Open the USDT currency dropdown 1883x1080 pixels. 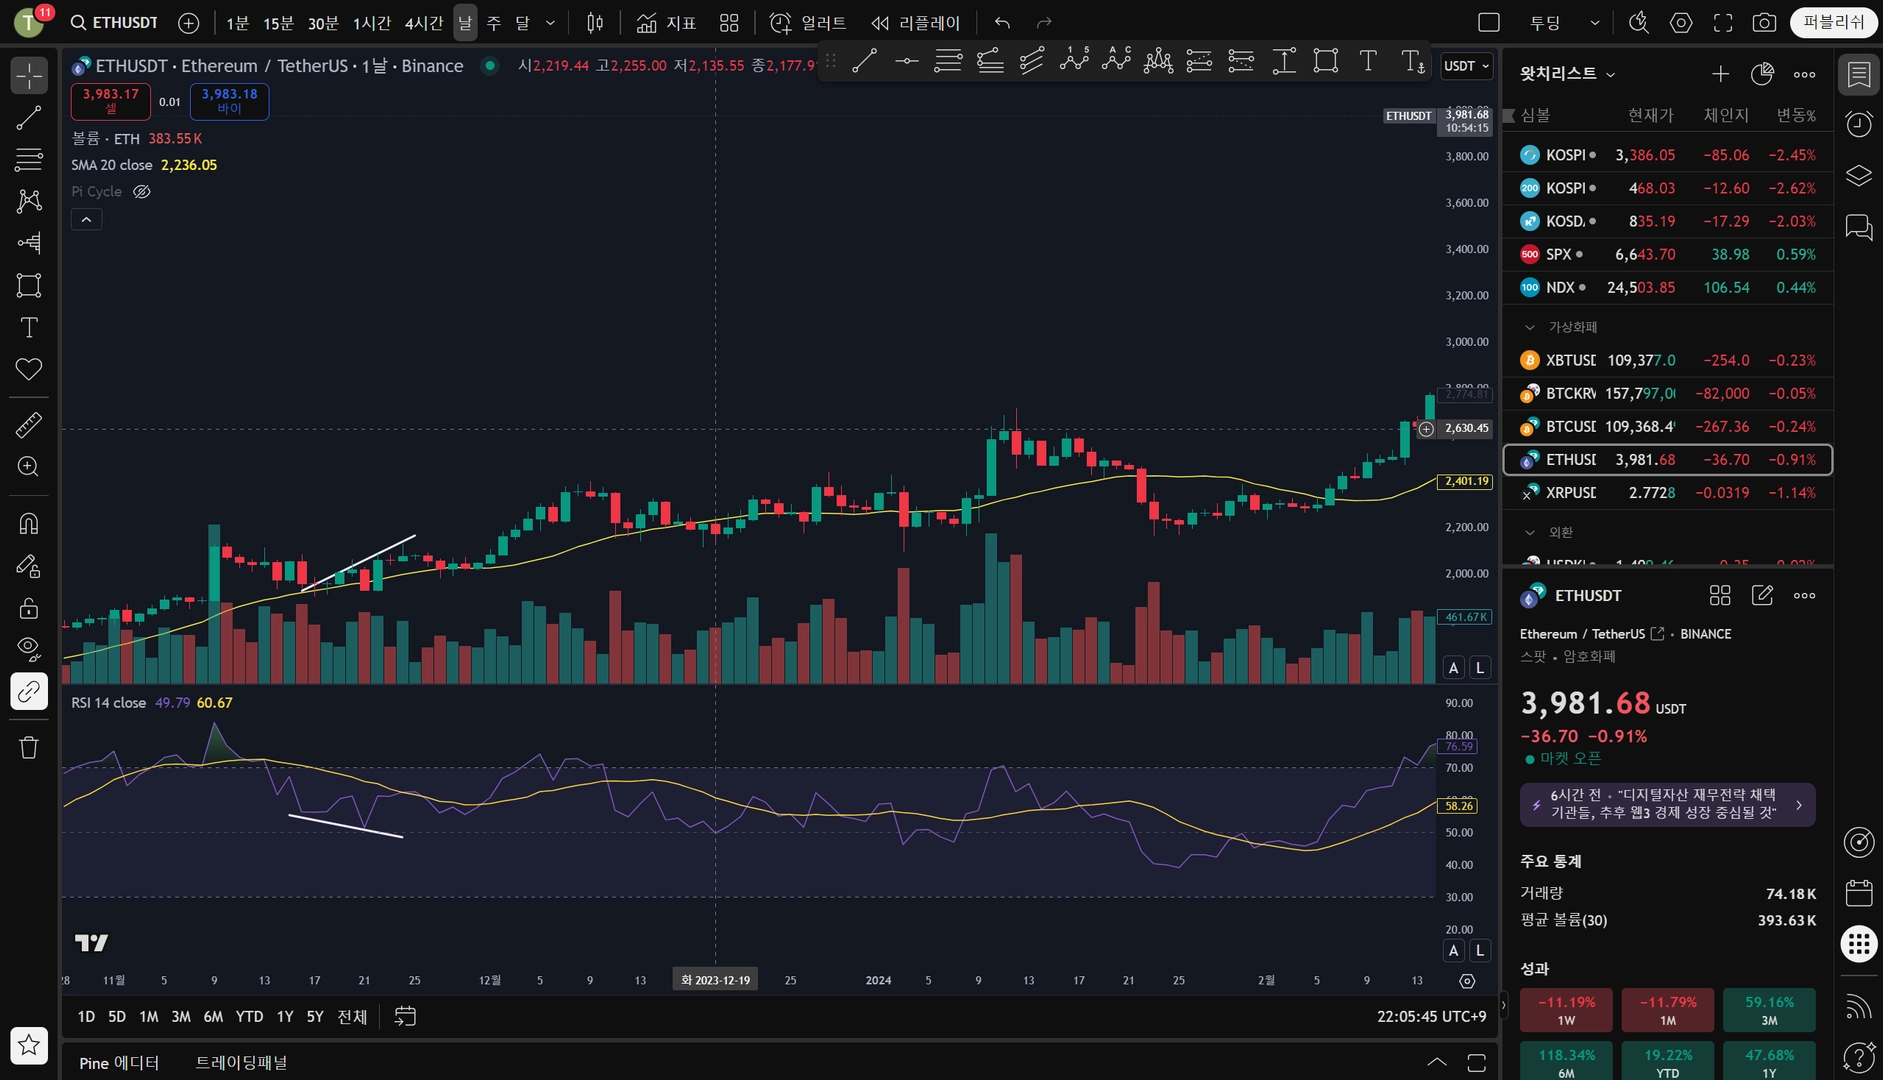pyautogui.click(x=1467, y=66)
